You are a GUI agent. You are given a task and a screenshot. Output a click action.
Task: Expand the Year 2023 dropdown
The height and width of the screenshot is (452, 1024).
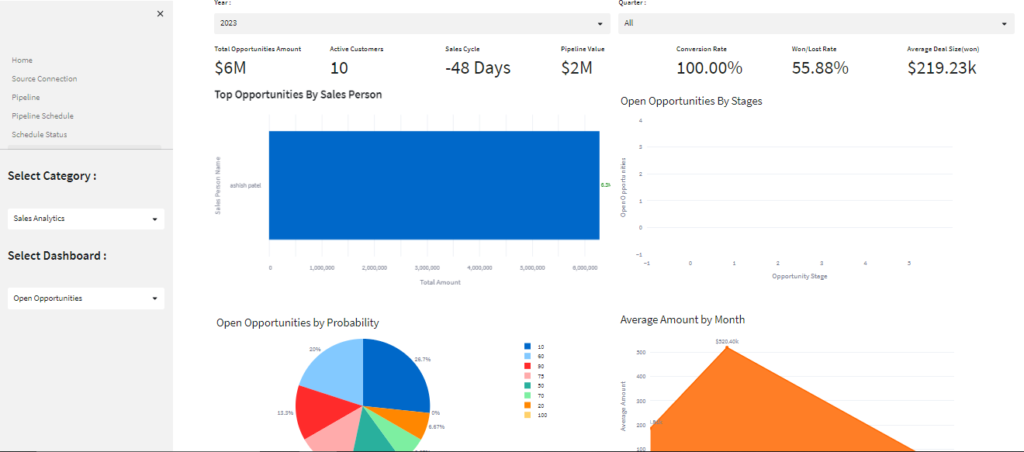click(x=411, y=23)
